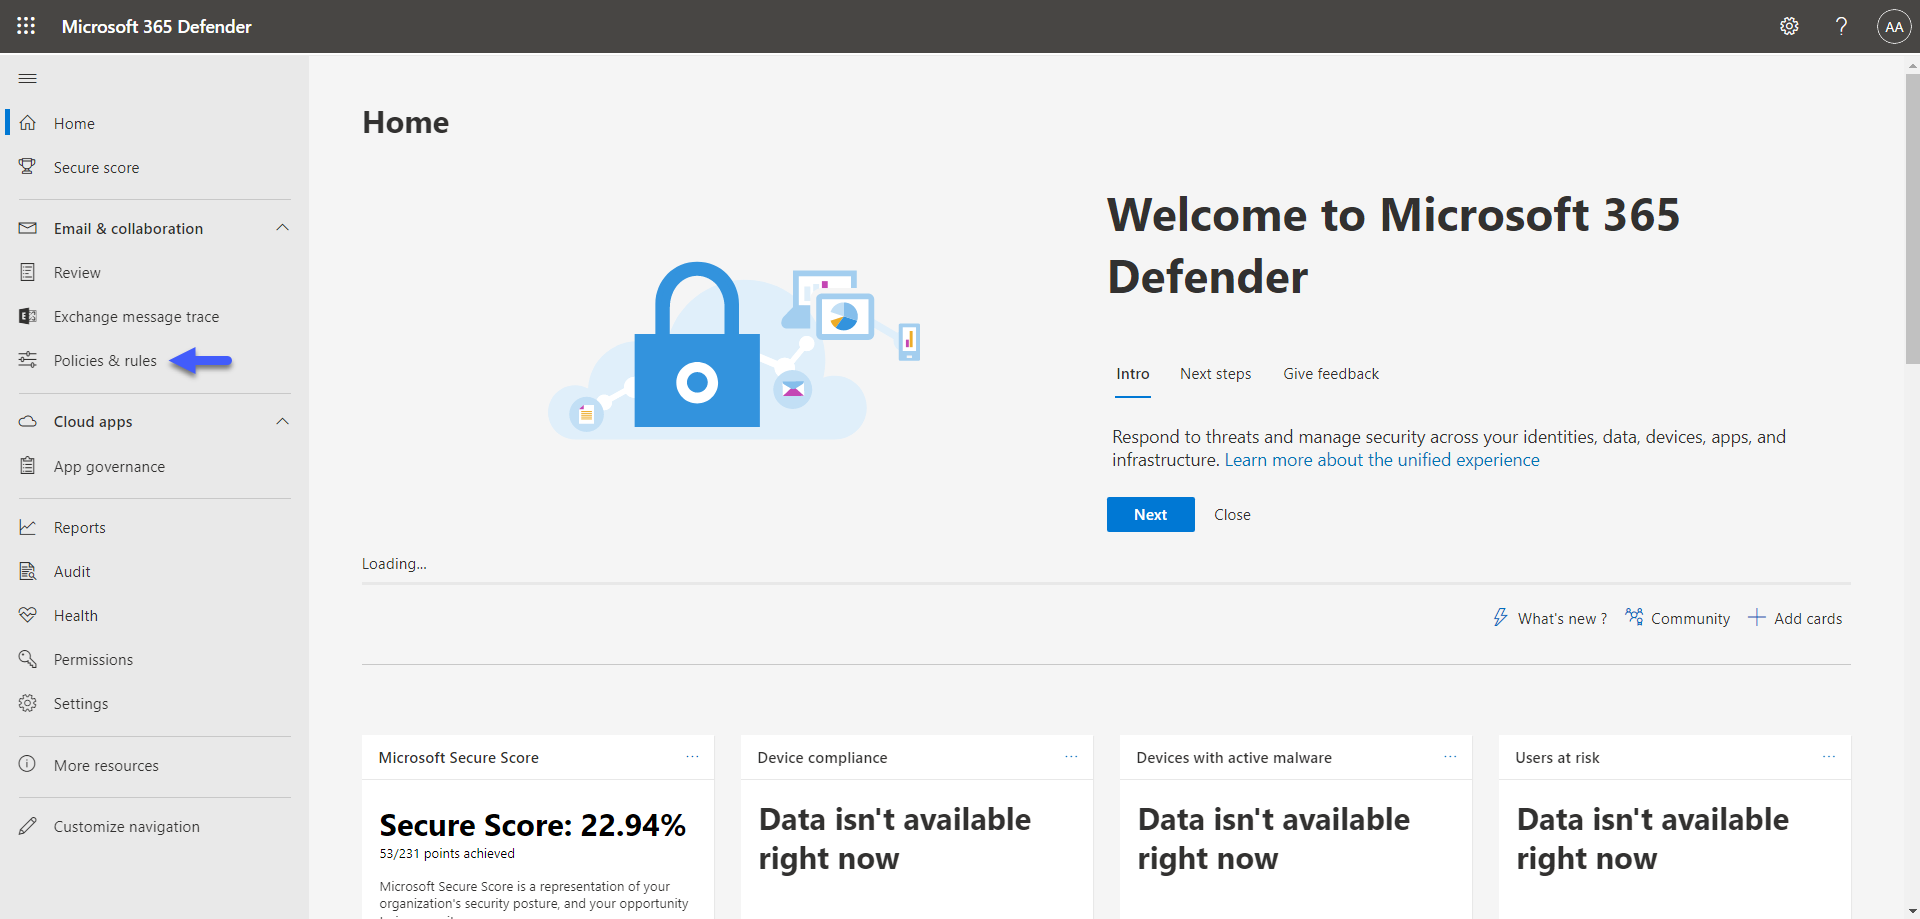Go to Home in navigation
Viewport: 1920px width, 919px height.
pos(74,123)
